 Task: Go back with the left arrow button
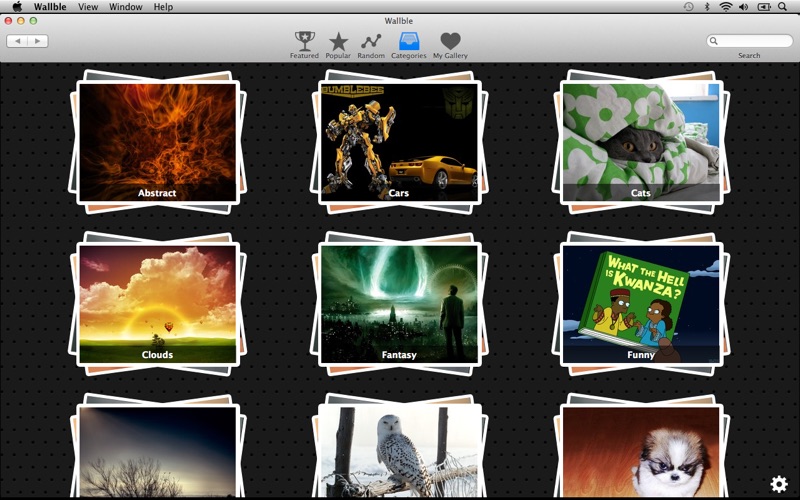click(x=17, y=41)
